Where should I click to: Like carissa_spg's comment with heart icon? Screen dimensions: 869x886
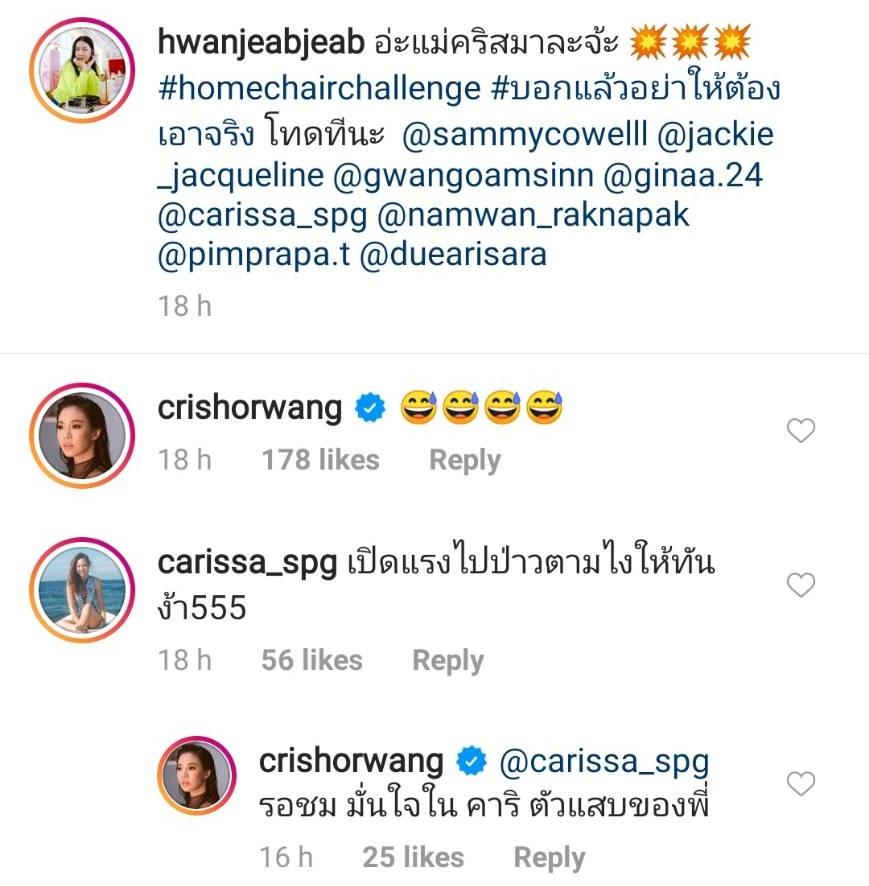click(801, 585)
